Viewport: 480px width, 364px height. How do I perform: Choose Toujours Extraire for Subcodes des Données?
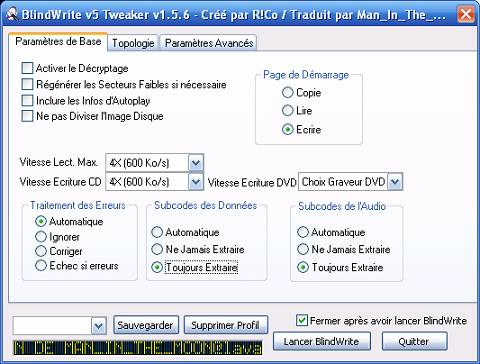click(x=157, y=267)
